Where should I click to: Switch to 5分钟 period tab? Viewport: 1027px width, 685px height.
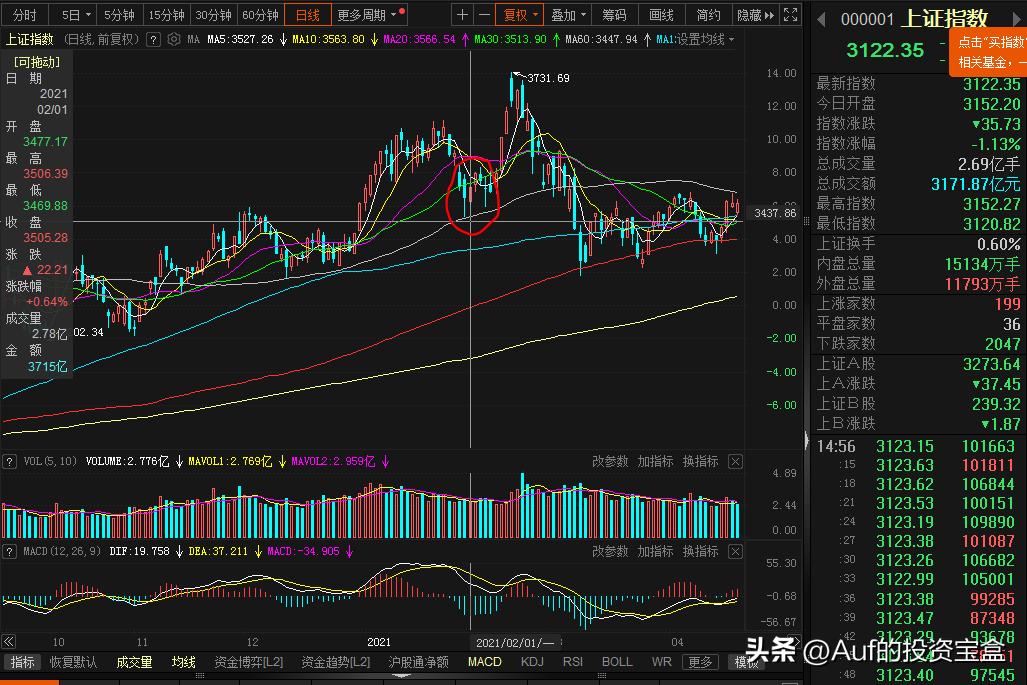tap(119, 14)
